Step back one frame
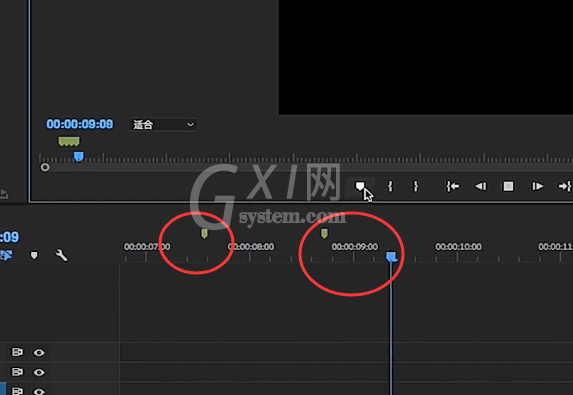The image size is (573, 395). click(481, 186)
